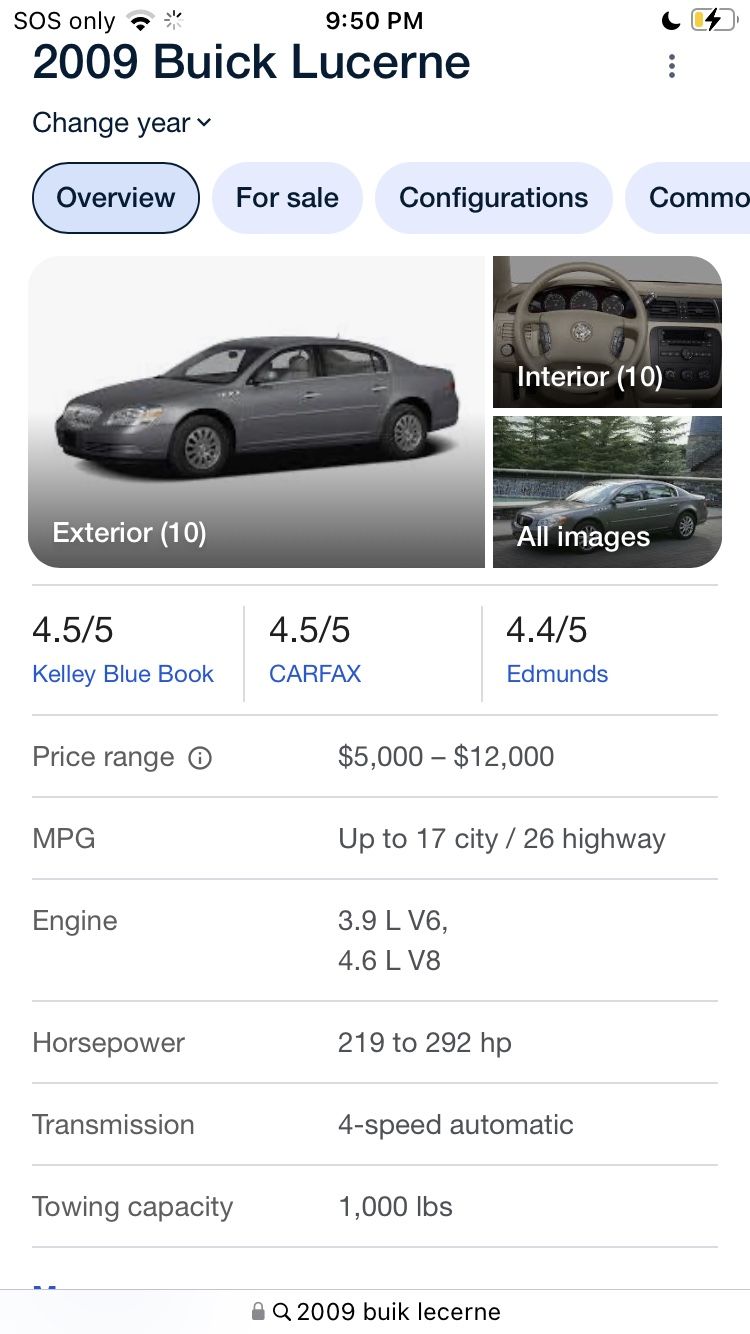
Task: Tap the 2009 Buick Lucerne title
Action: [x=251, y=62]
